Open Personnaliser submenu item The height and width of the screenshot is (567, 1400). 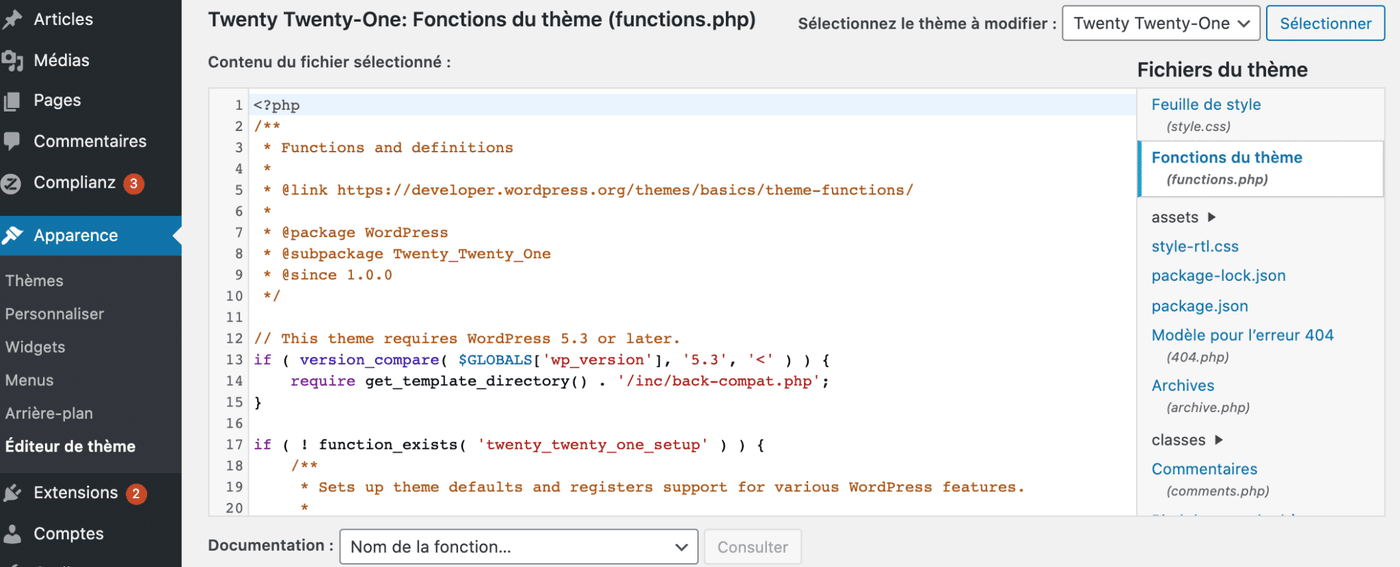coord(54,314)
